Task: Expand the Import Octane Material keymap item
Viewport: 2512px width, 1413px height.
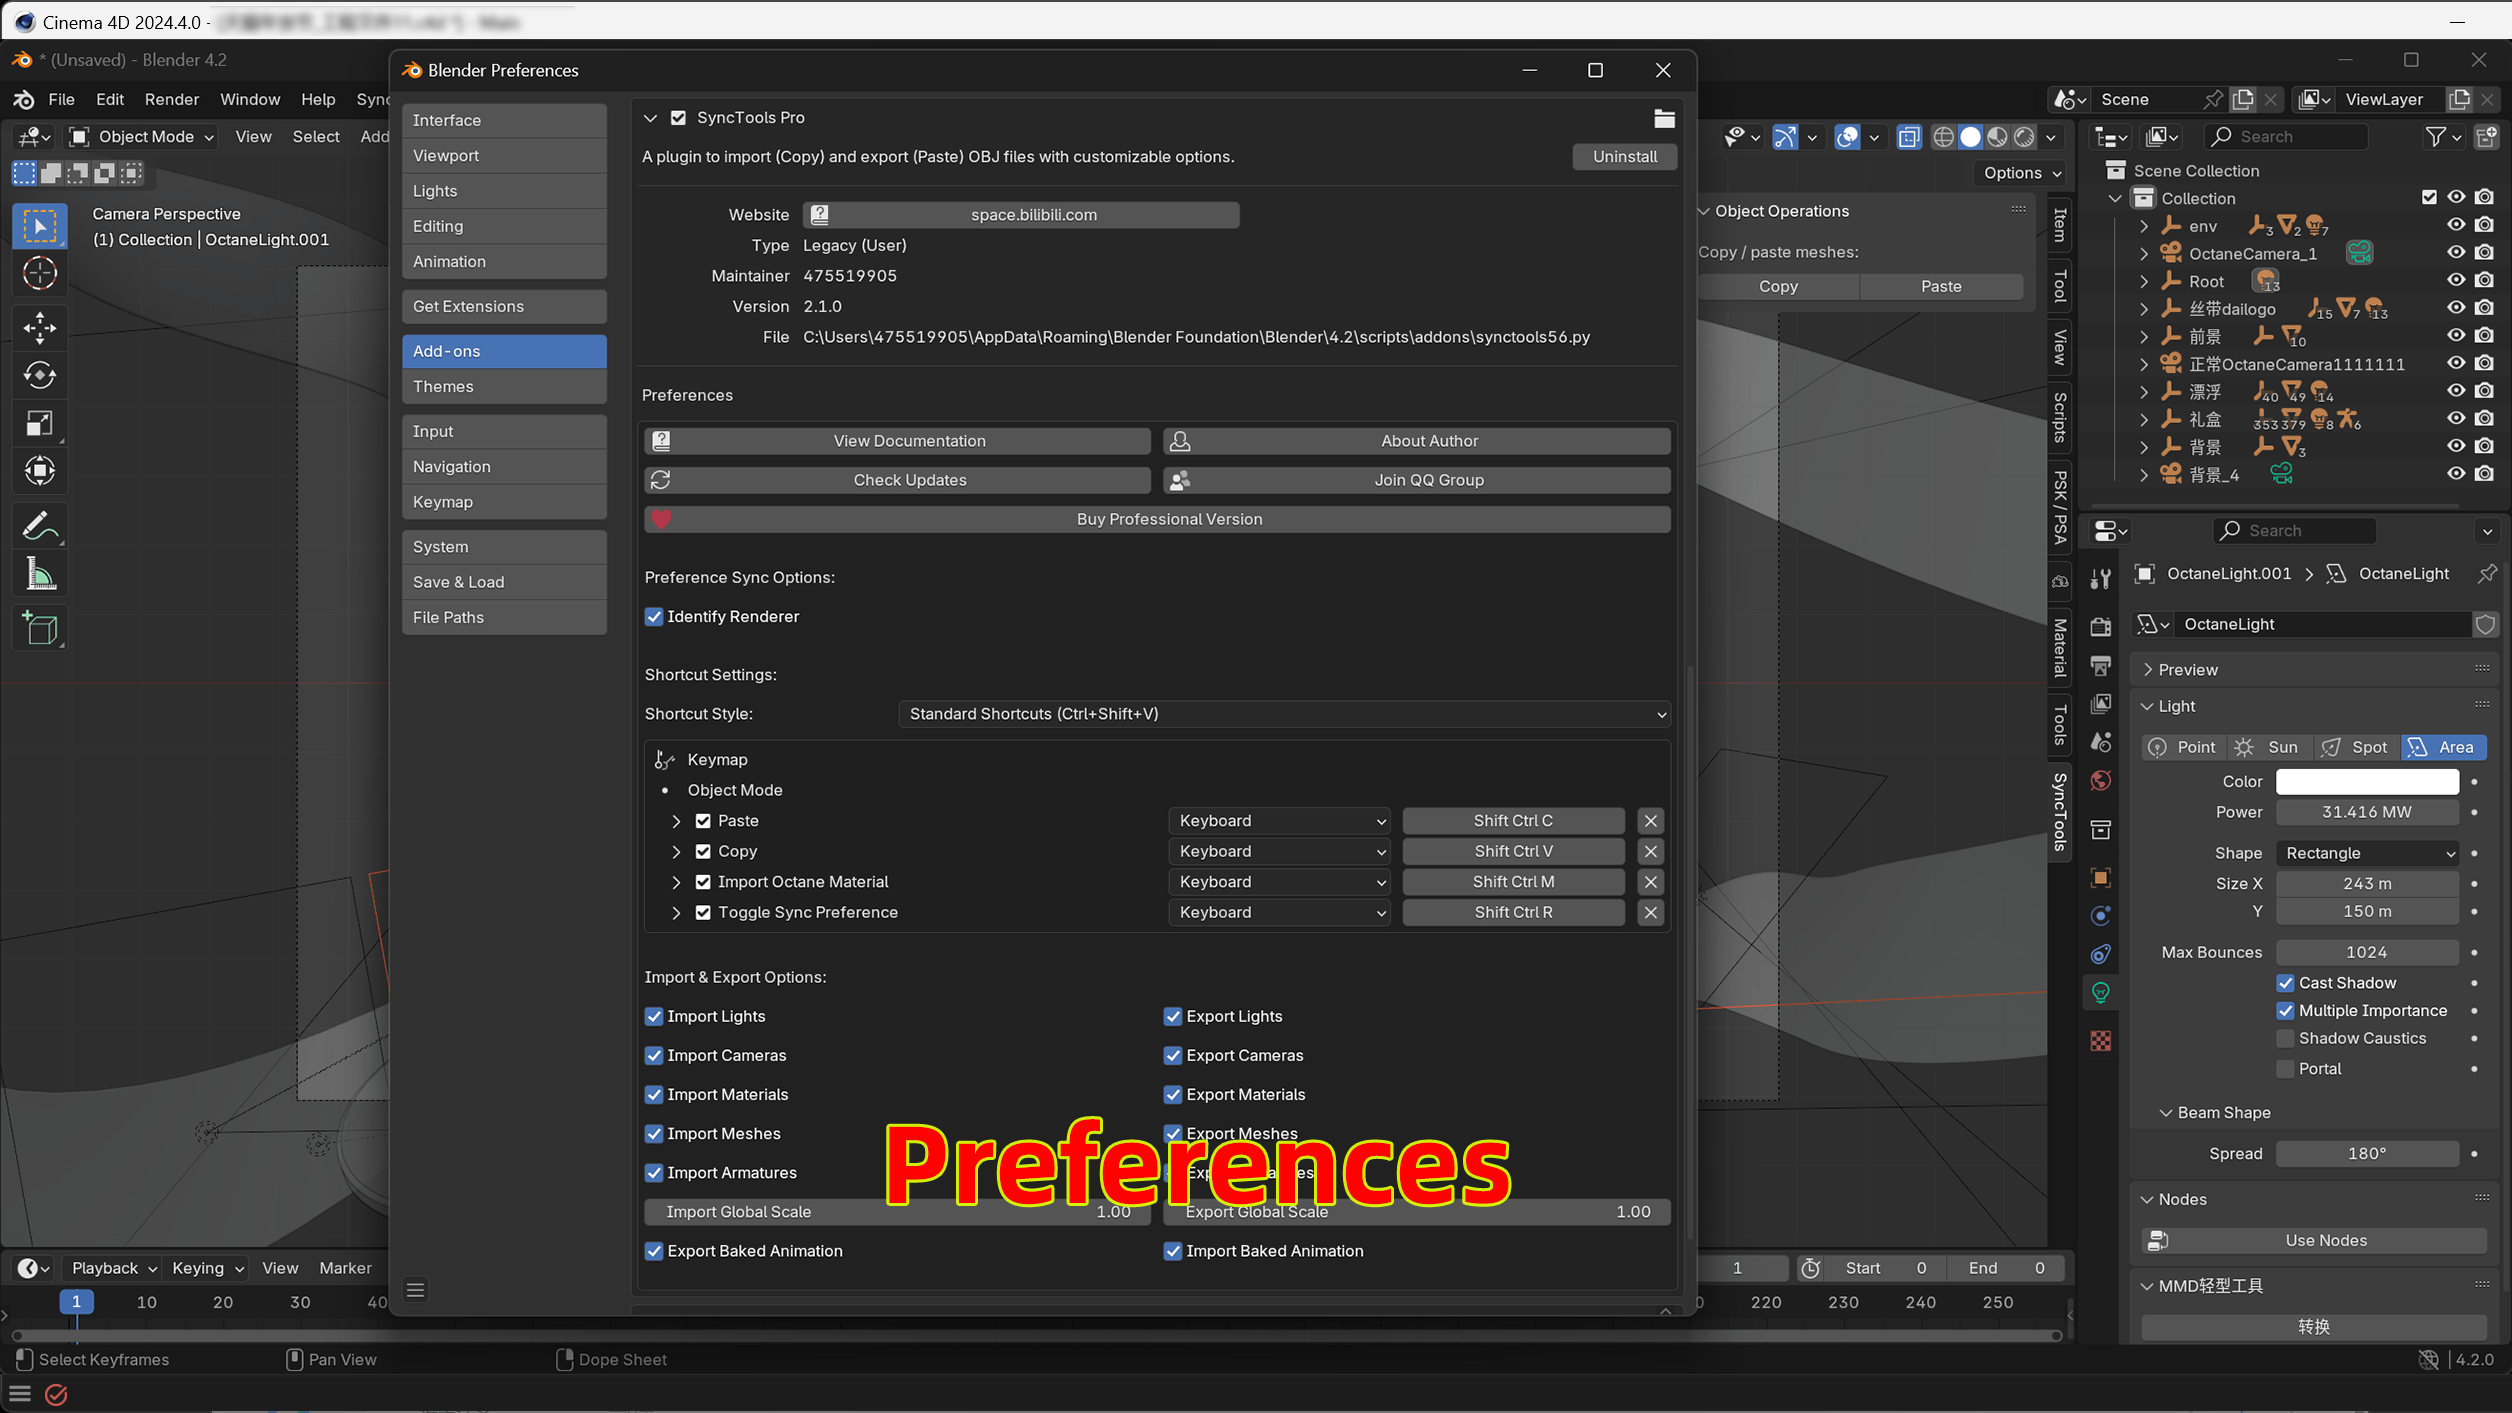Action: 676,882
